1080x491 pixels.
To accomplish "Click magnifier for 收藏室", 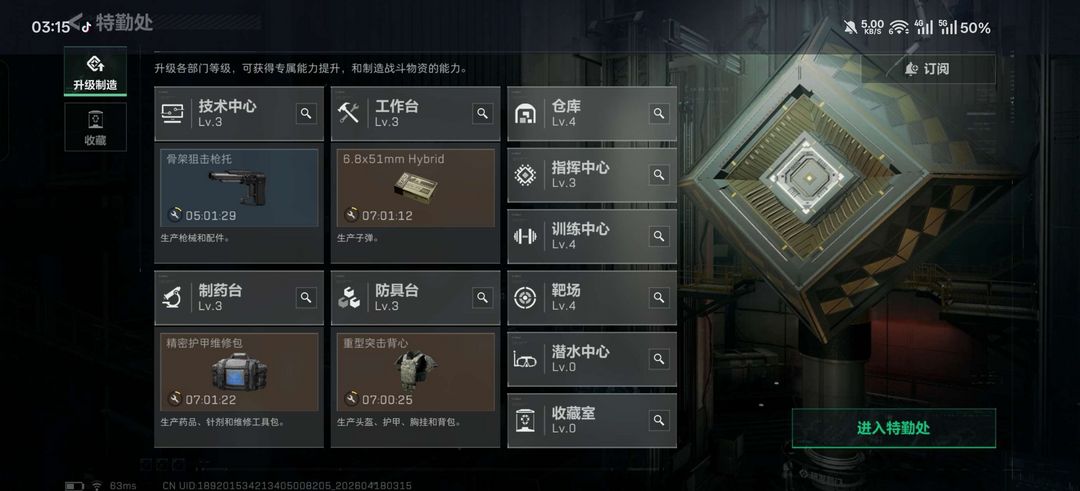I will point(659,420).
